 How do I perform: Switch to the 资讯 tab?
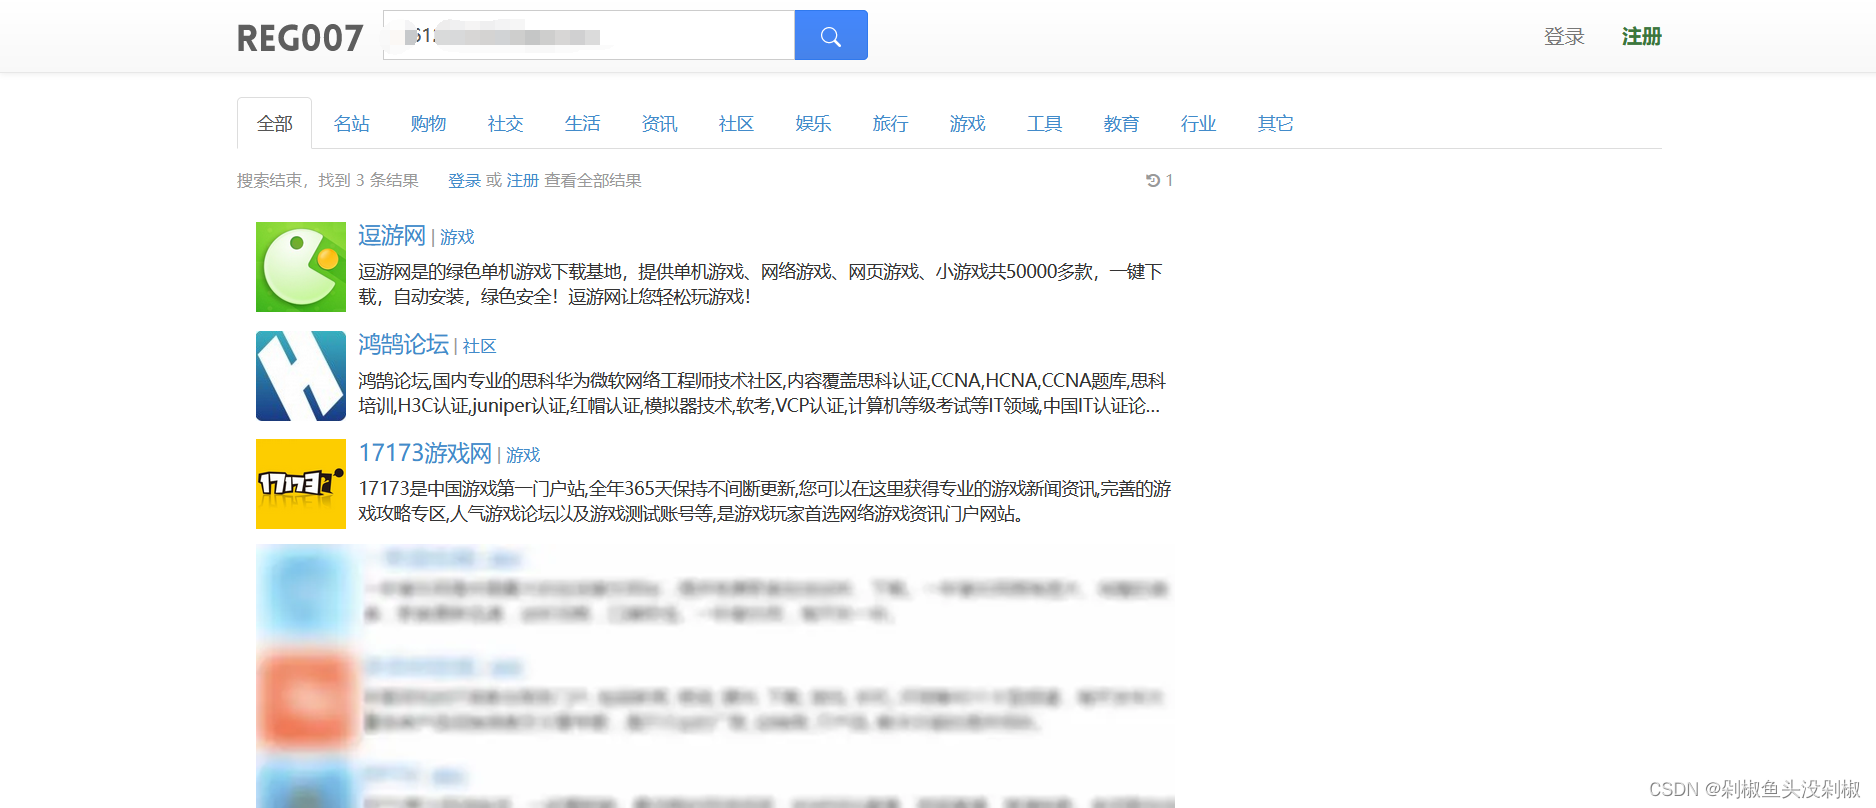[x=660, y=123]
